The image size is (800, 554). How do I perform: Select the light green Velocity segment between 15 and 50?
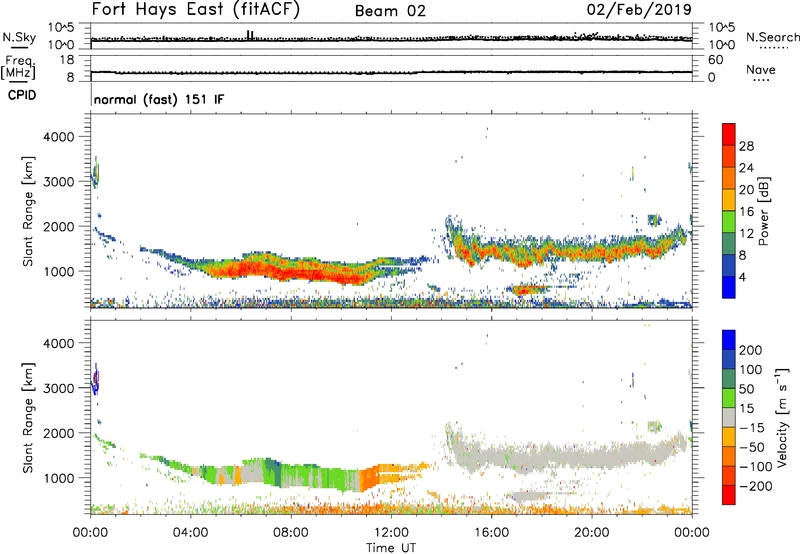point(729,398)
